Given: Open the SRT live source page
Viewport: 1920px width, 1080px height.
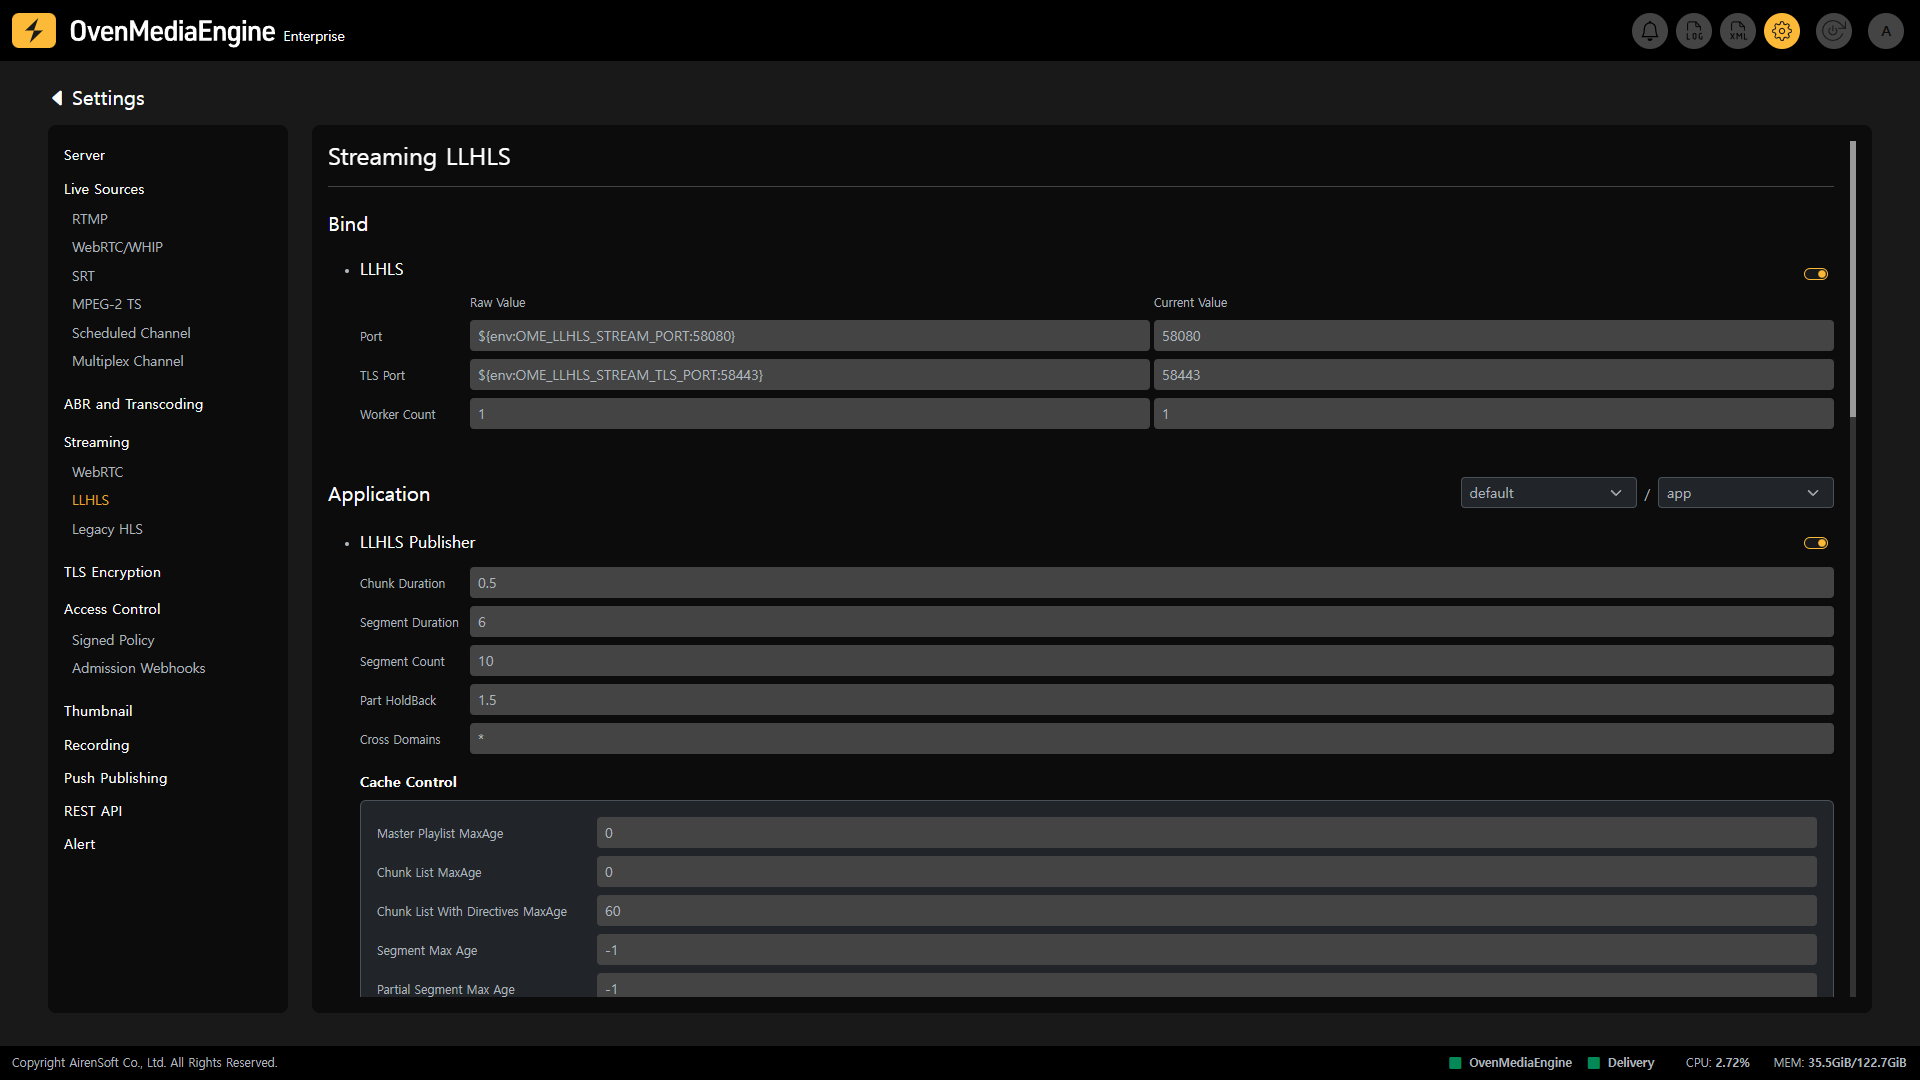Looking at the screenshot, I should click(83, 276).
